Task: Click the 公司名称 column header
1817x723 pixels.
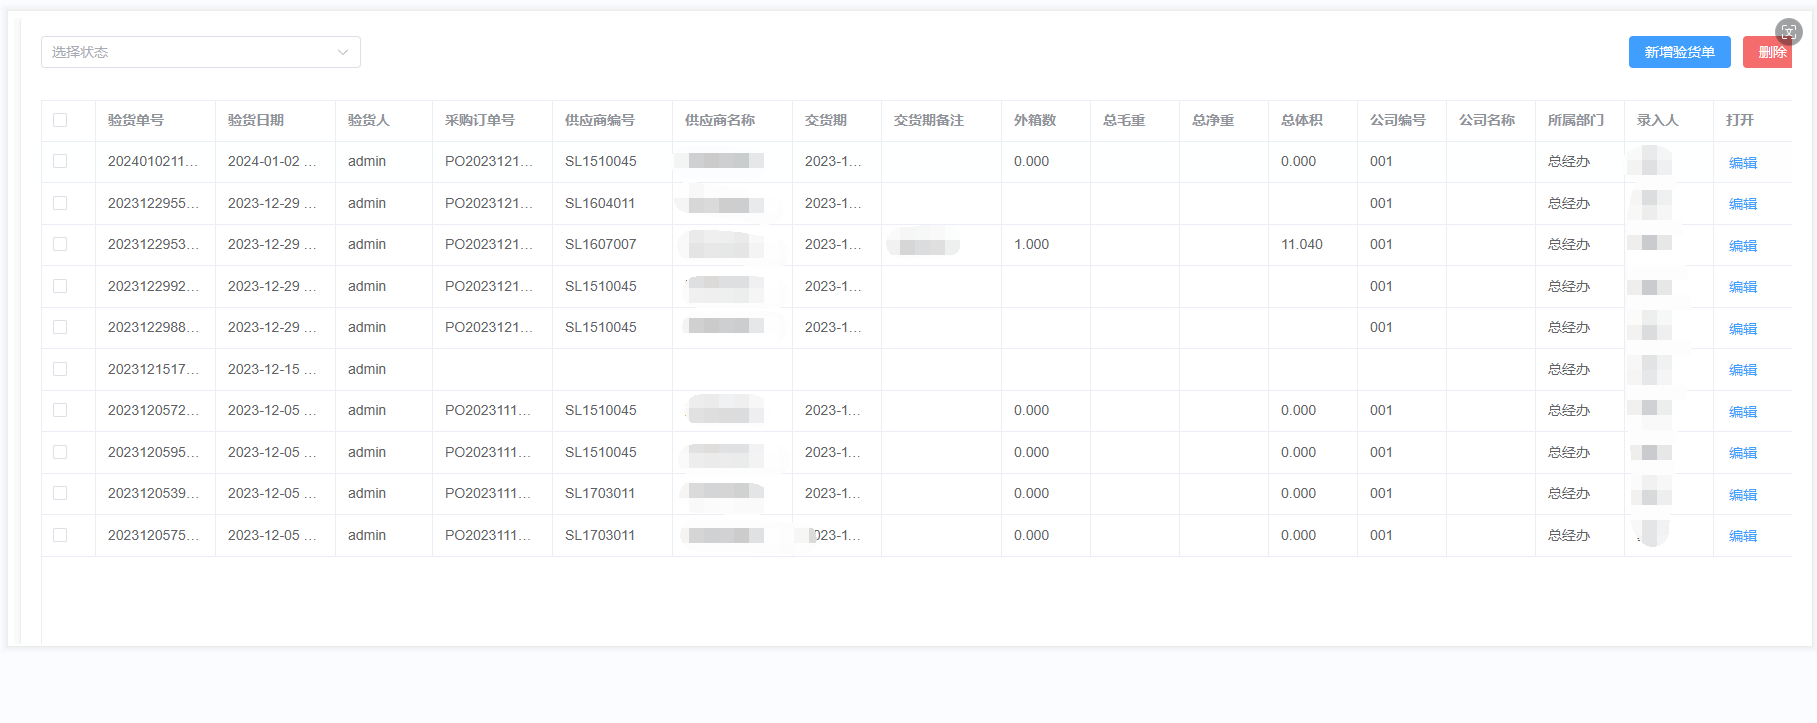Action: [1487, 120]
